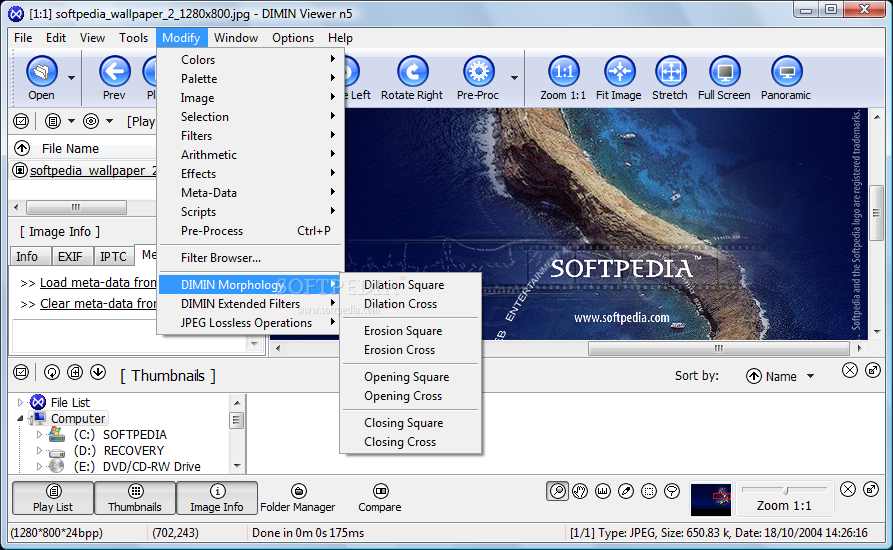Expand the (E:) DVD/CD-RW Drive
Image resolution: width=893 pixels, height=550 pixels.
(39, 466)
